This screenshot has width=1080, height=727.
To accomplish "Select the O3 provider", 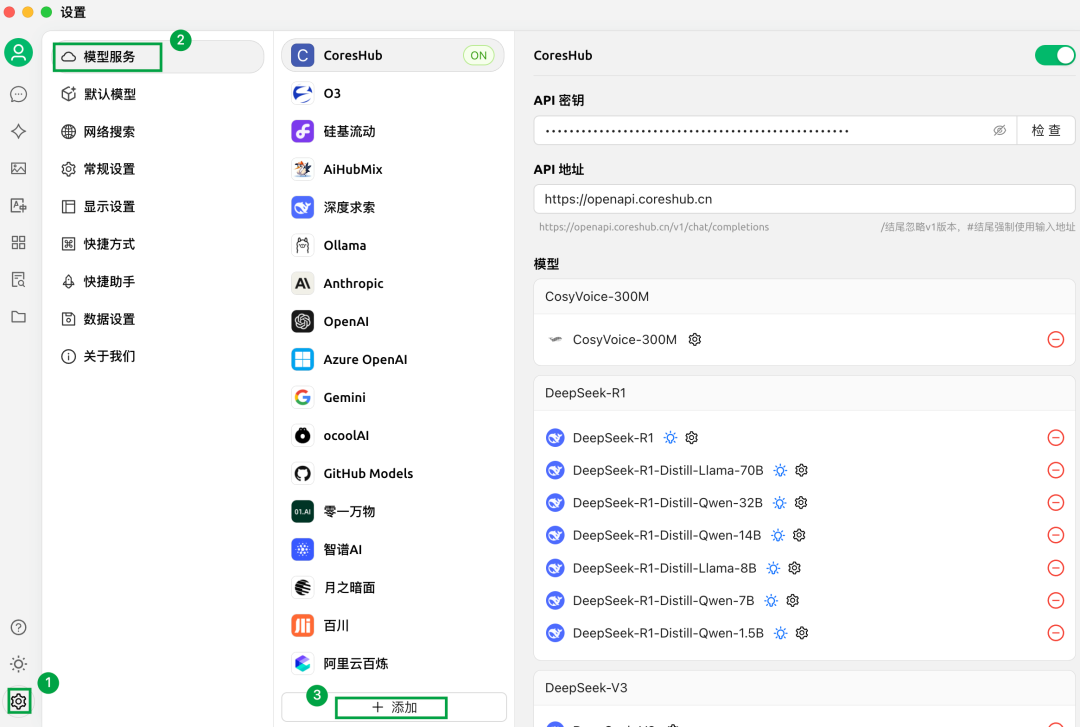I will tap(393, 93).
